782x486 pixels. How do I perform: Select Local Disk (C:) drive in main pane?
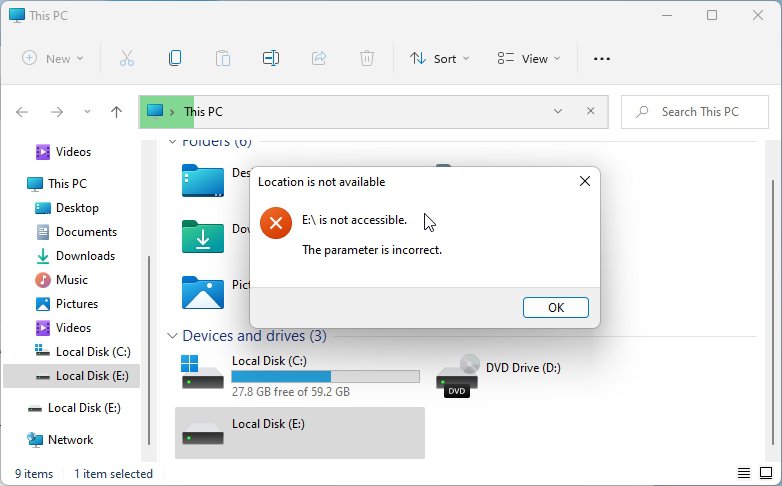click(300, 376)
